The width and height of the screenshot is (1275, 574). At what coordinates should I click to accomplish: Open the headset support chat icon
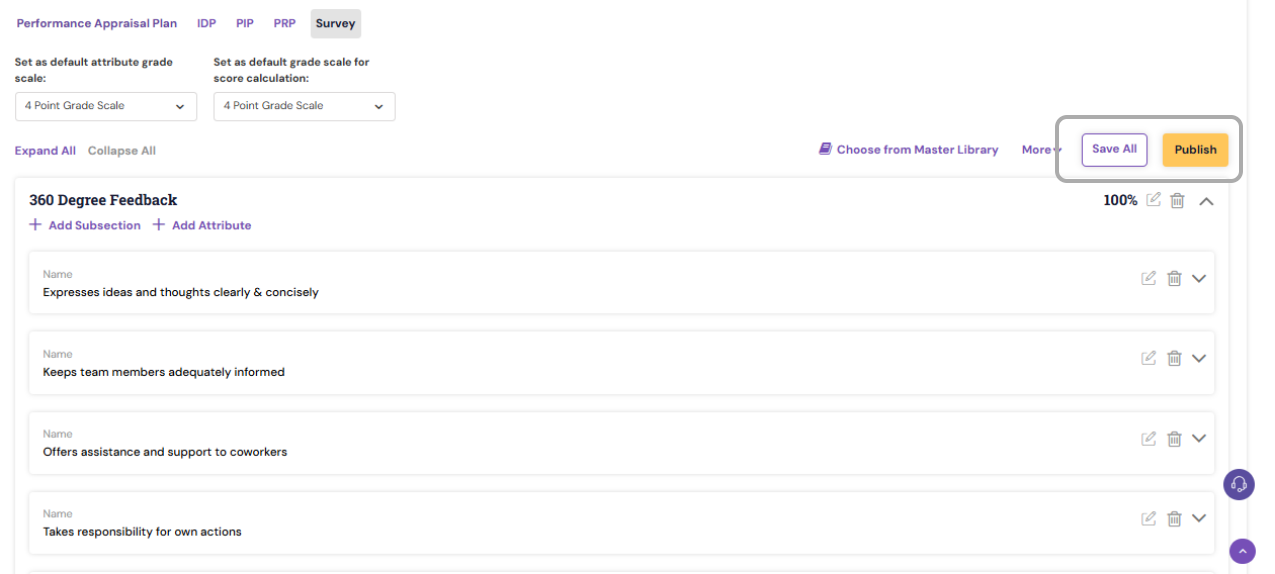click(x=1239, y=485)
